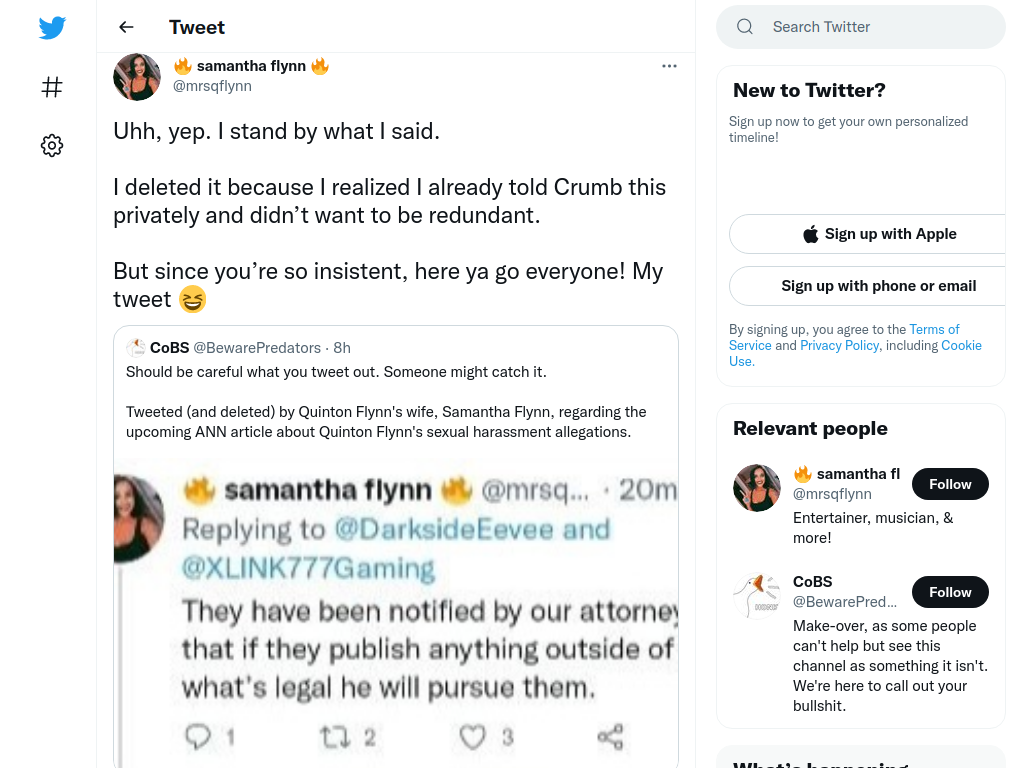Viewport: 1024px width, 768px height.
Task: Focus the Search Twitter field
Action: point(861,27)
